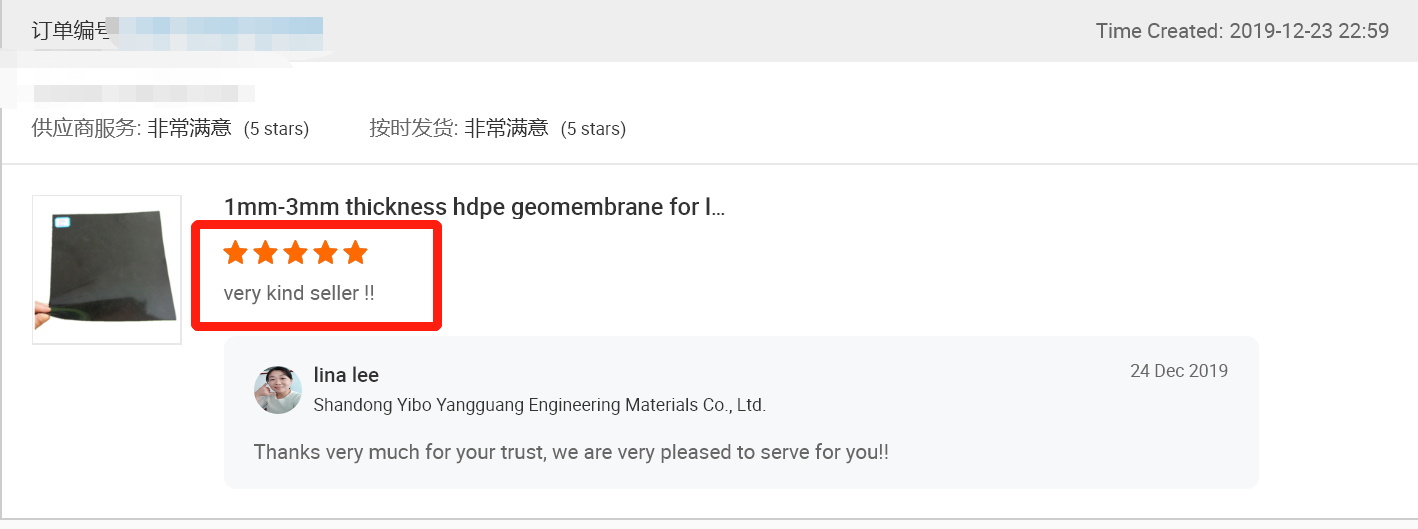The image size is (1418, 529).
Task: Click the 'Thanks very much' seller reply text
Action: [x=571, y=452]
